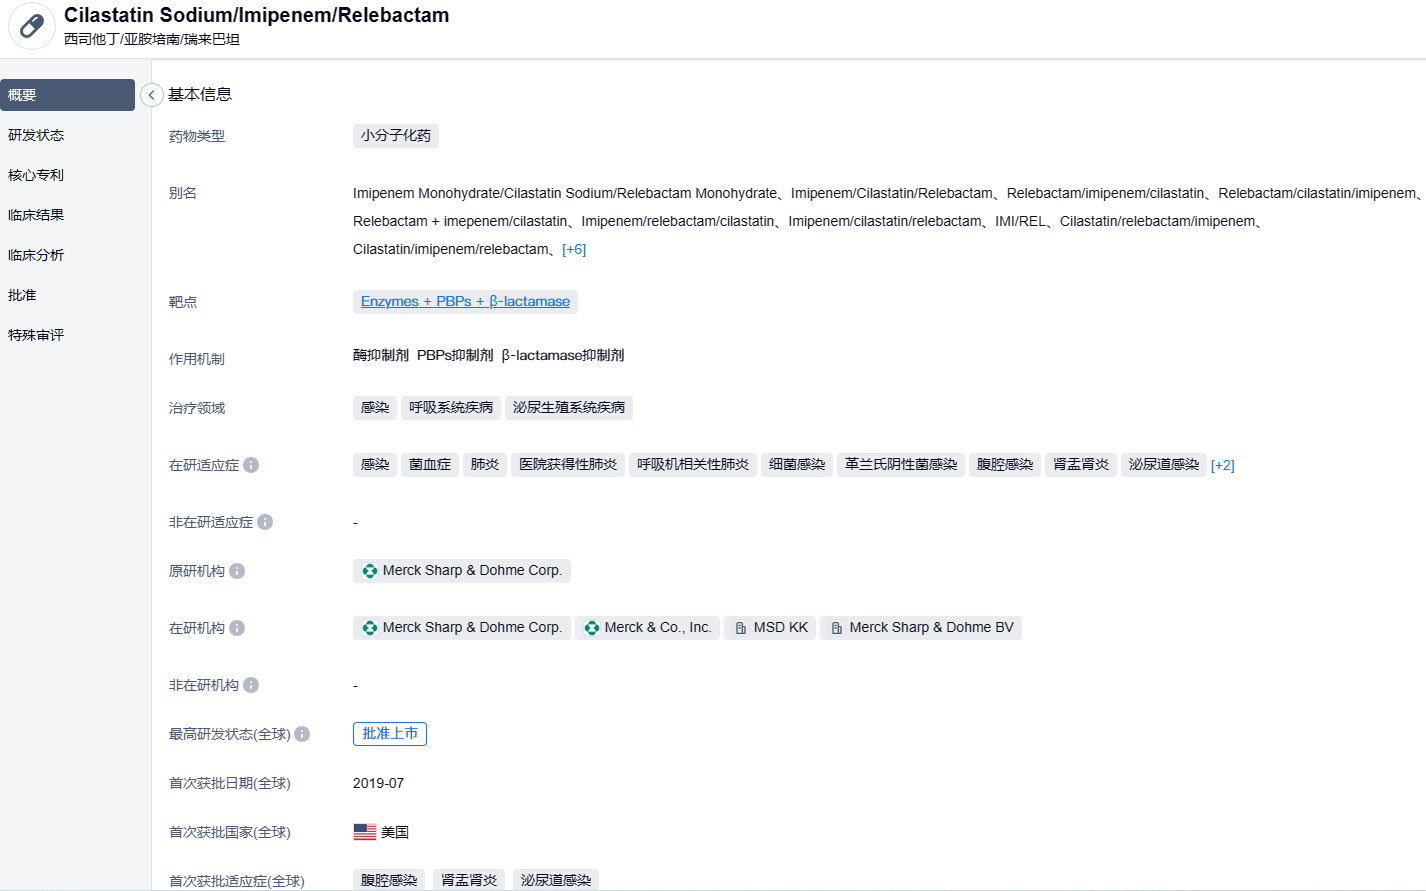Click info icon beside 非在研适应症
Viewport: 1426px width, 891px height.
tap(265, 522)
